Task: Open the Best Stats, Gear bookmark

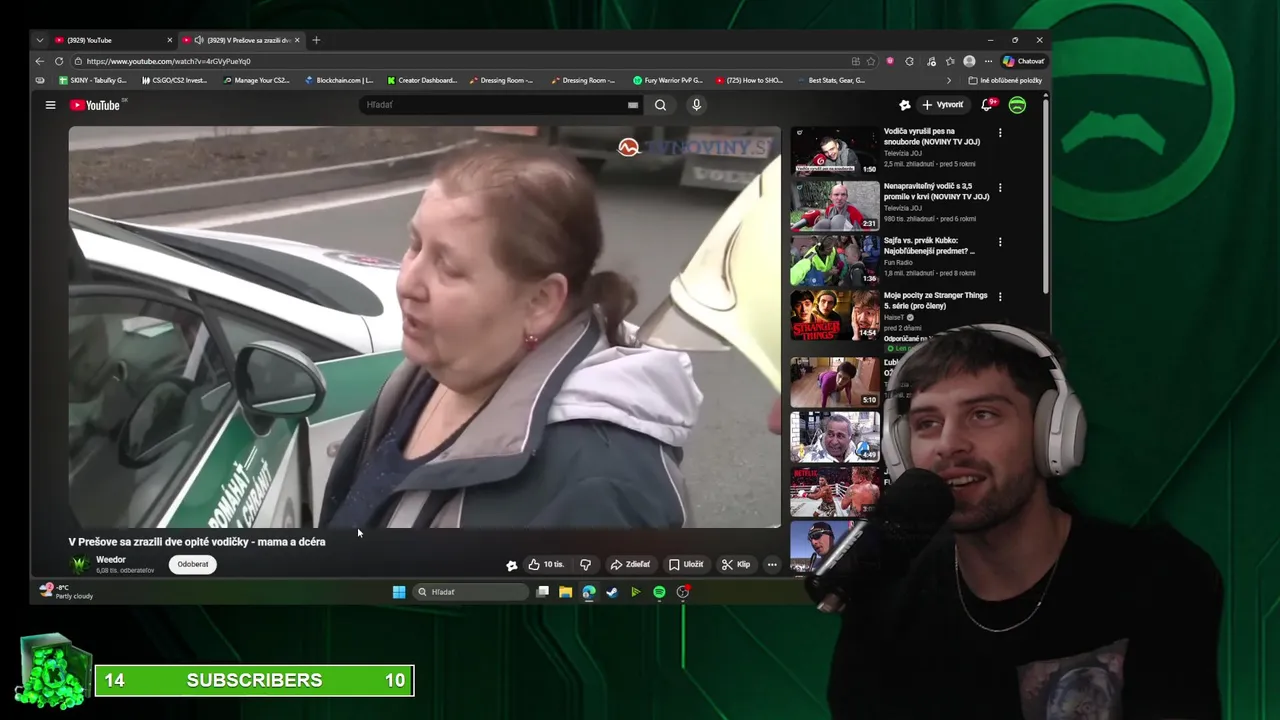Action: click(x=831, y=80)
